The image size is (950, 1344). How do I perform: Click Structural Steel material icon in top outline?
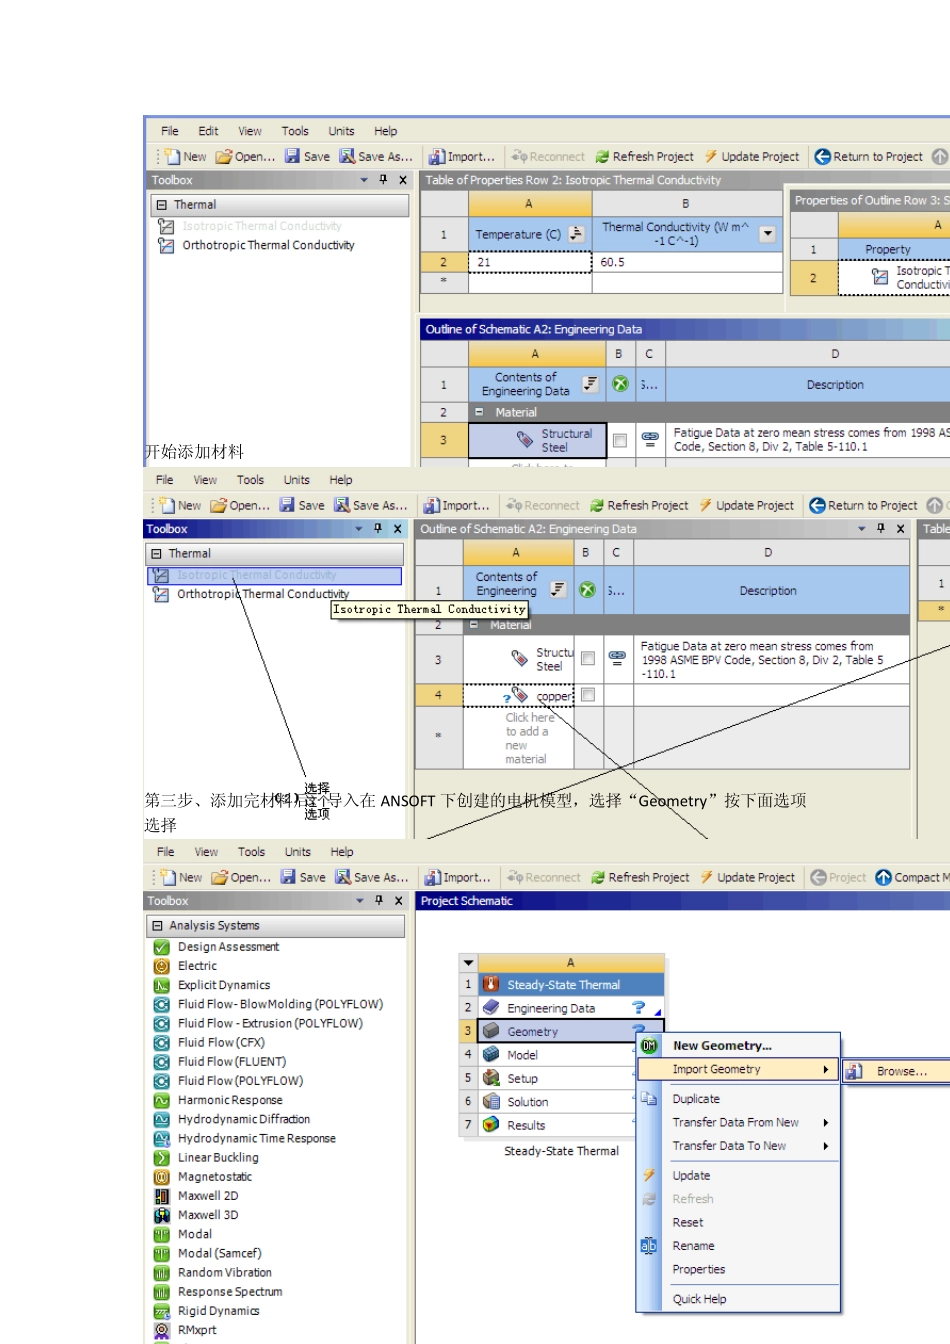[525, 440]
